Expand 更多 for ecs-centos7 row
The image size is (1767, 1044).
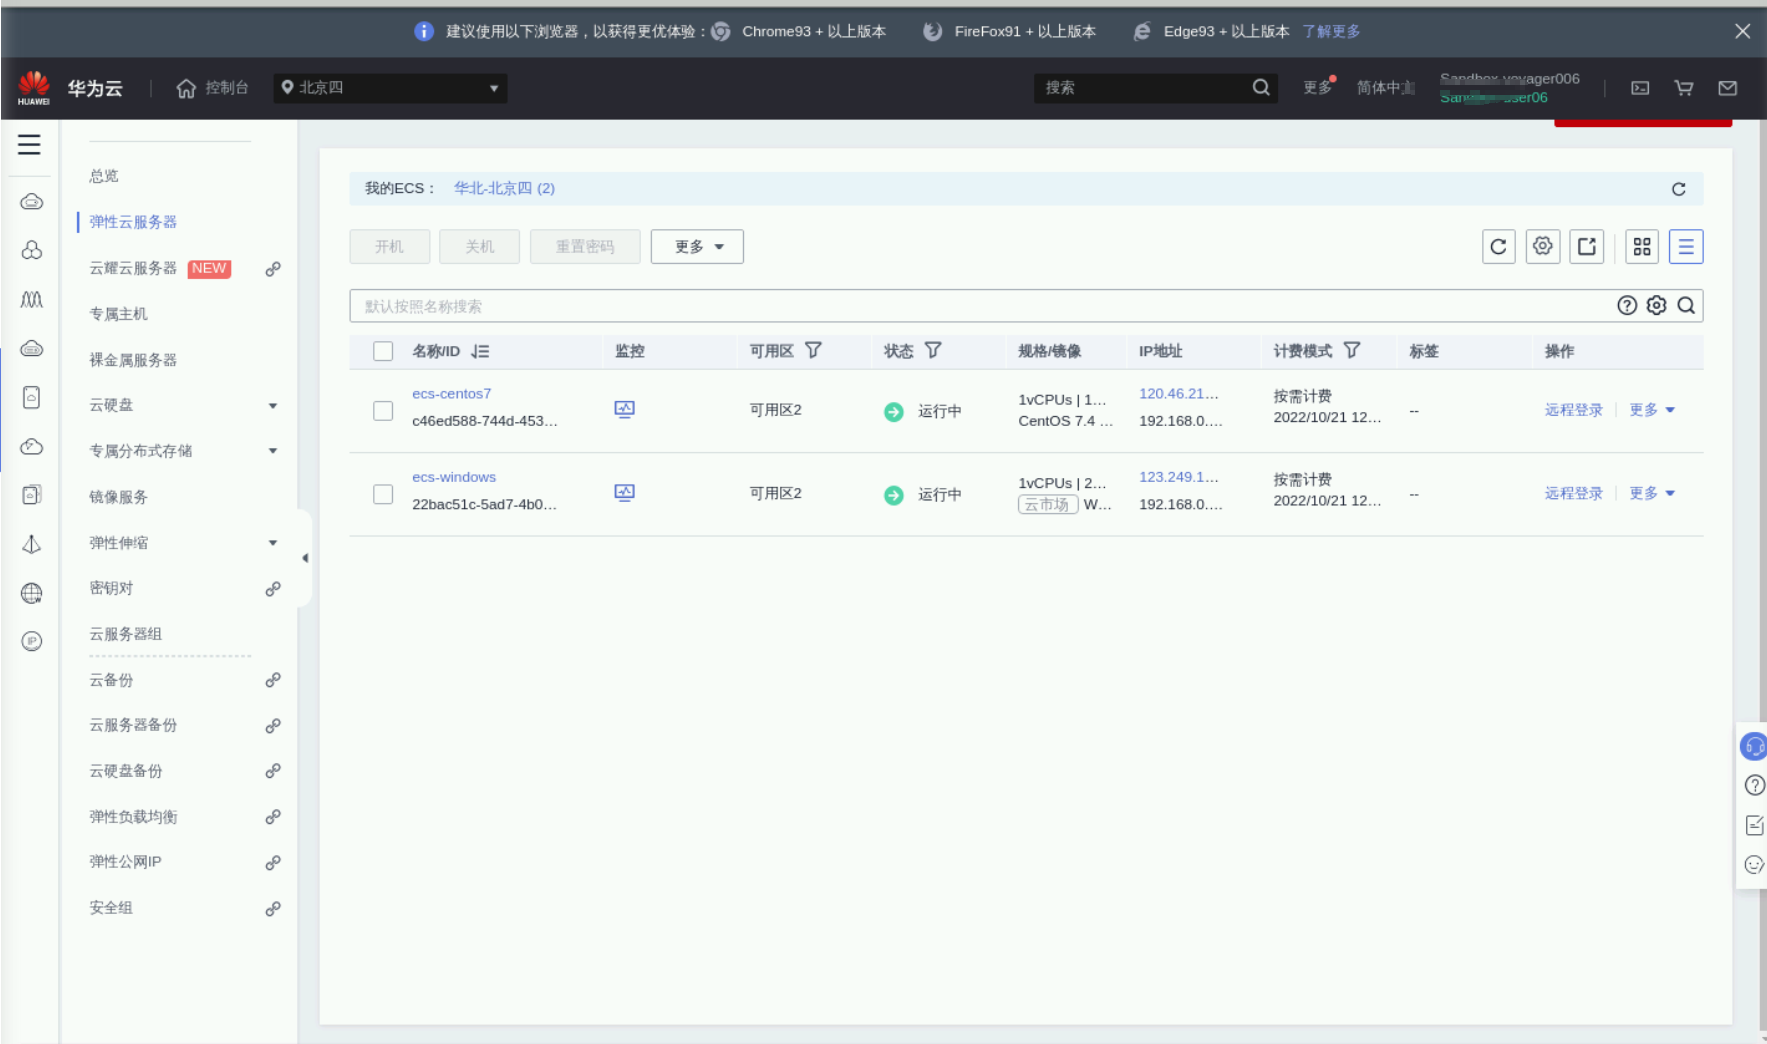pos(1652,410)
